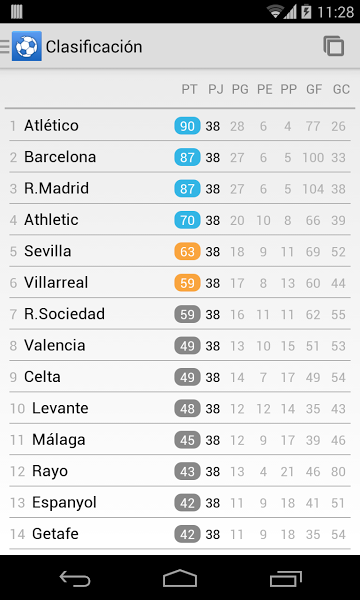Screen dimensions: 360x600
Task: Open the Levante team row
Action: [x=180, y=408]
